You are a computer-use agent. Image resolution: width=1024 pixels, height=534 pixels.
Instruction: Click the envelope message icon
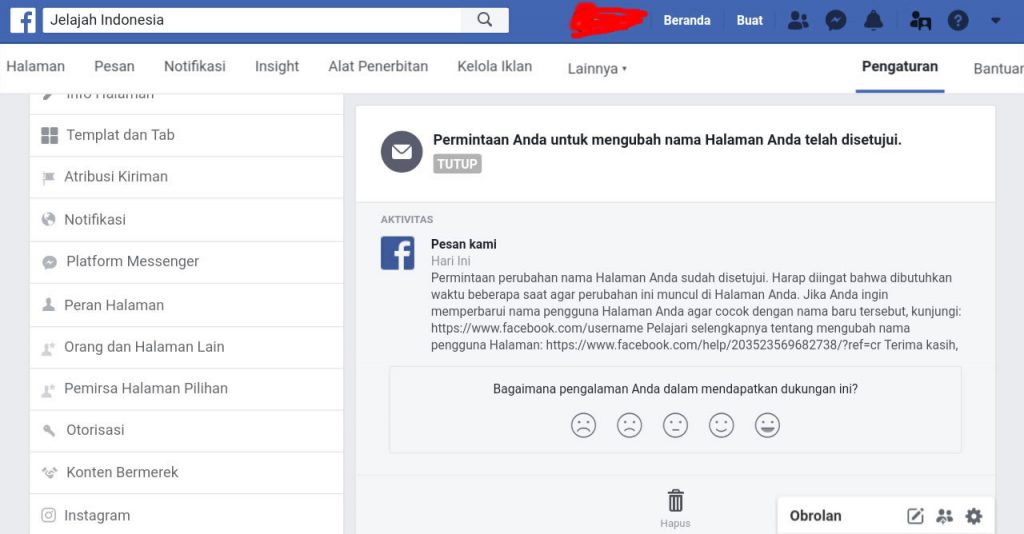[x=402, y=151]
